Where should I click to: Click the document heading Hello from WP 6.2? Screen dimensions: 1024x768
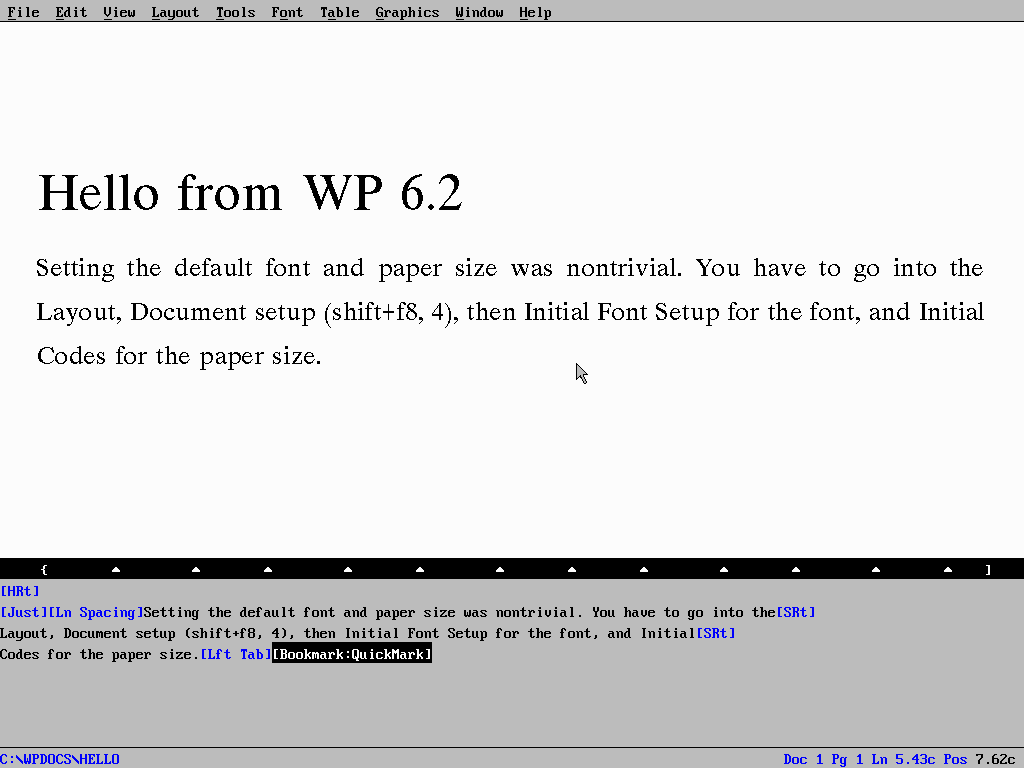point(249,193)
